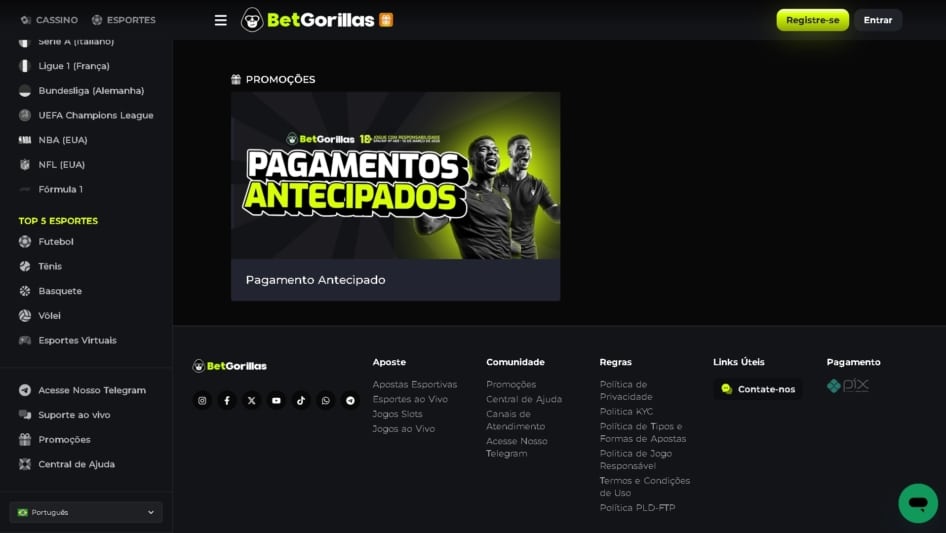
Task: Click the Suporte ao vivo chat icon
Action: point(25,415)
